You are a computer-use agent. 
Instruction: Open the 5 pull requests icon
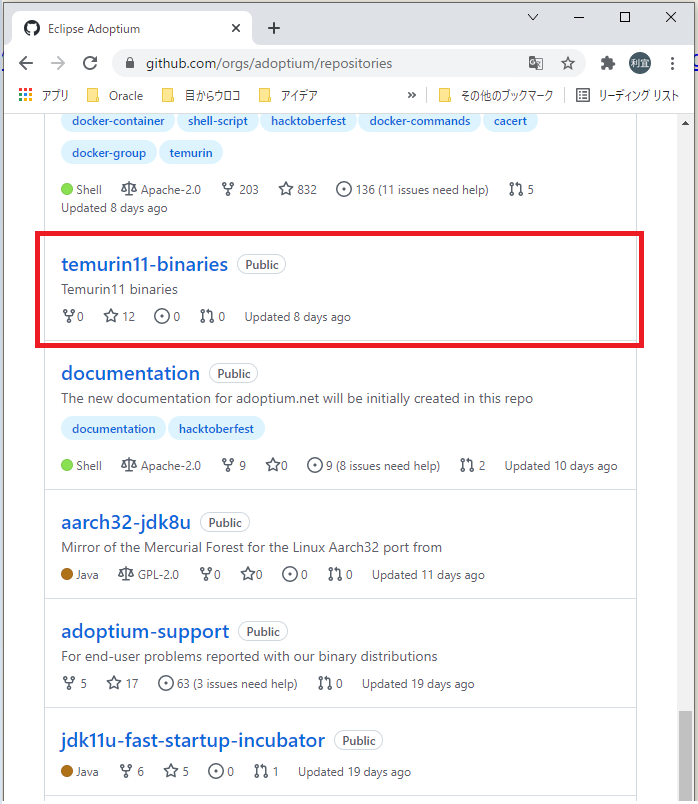click(x=515, y=189)
